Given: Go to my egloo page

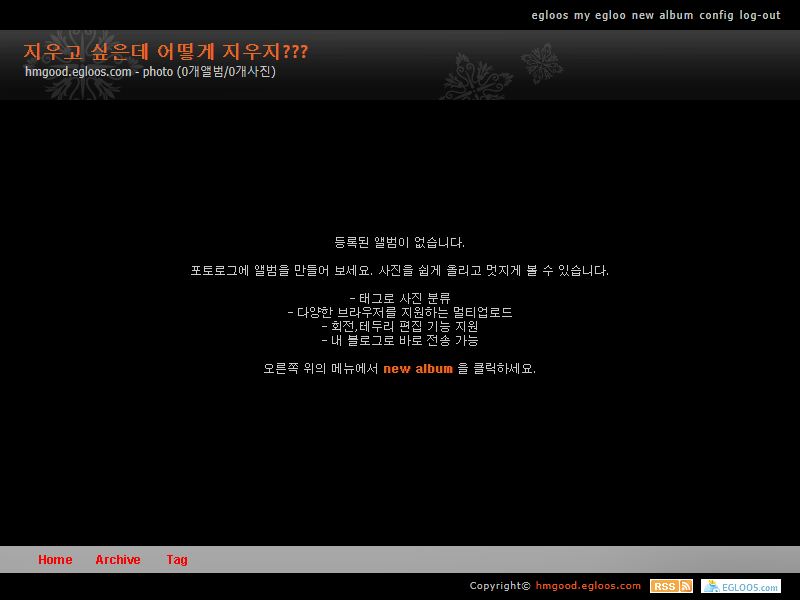Looking at the screenshot, I should [599, 15].
